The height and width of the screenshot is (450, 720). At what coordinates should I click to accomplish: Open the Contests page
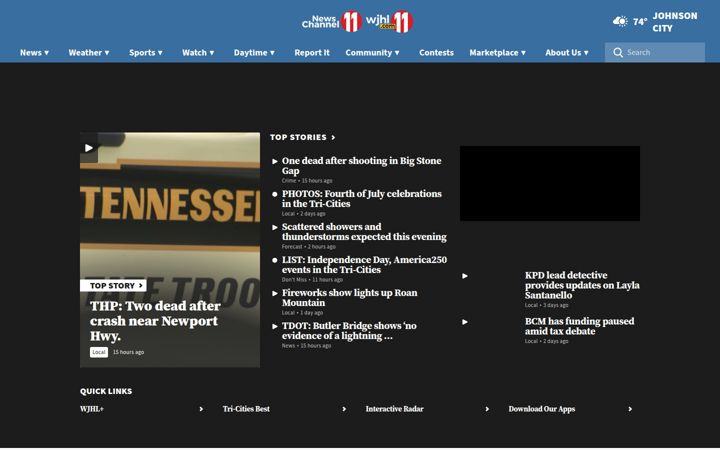click(436, 52)
